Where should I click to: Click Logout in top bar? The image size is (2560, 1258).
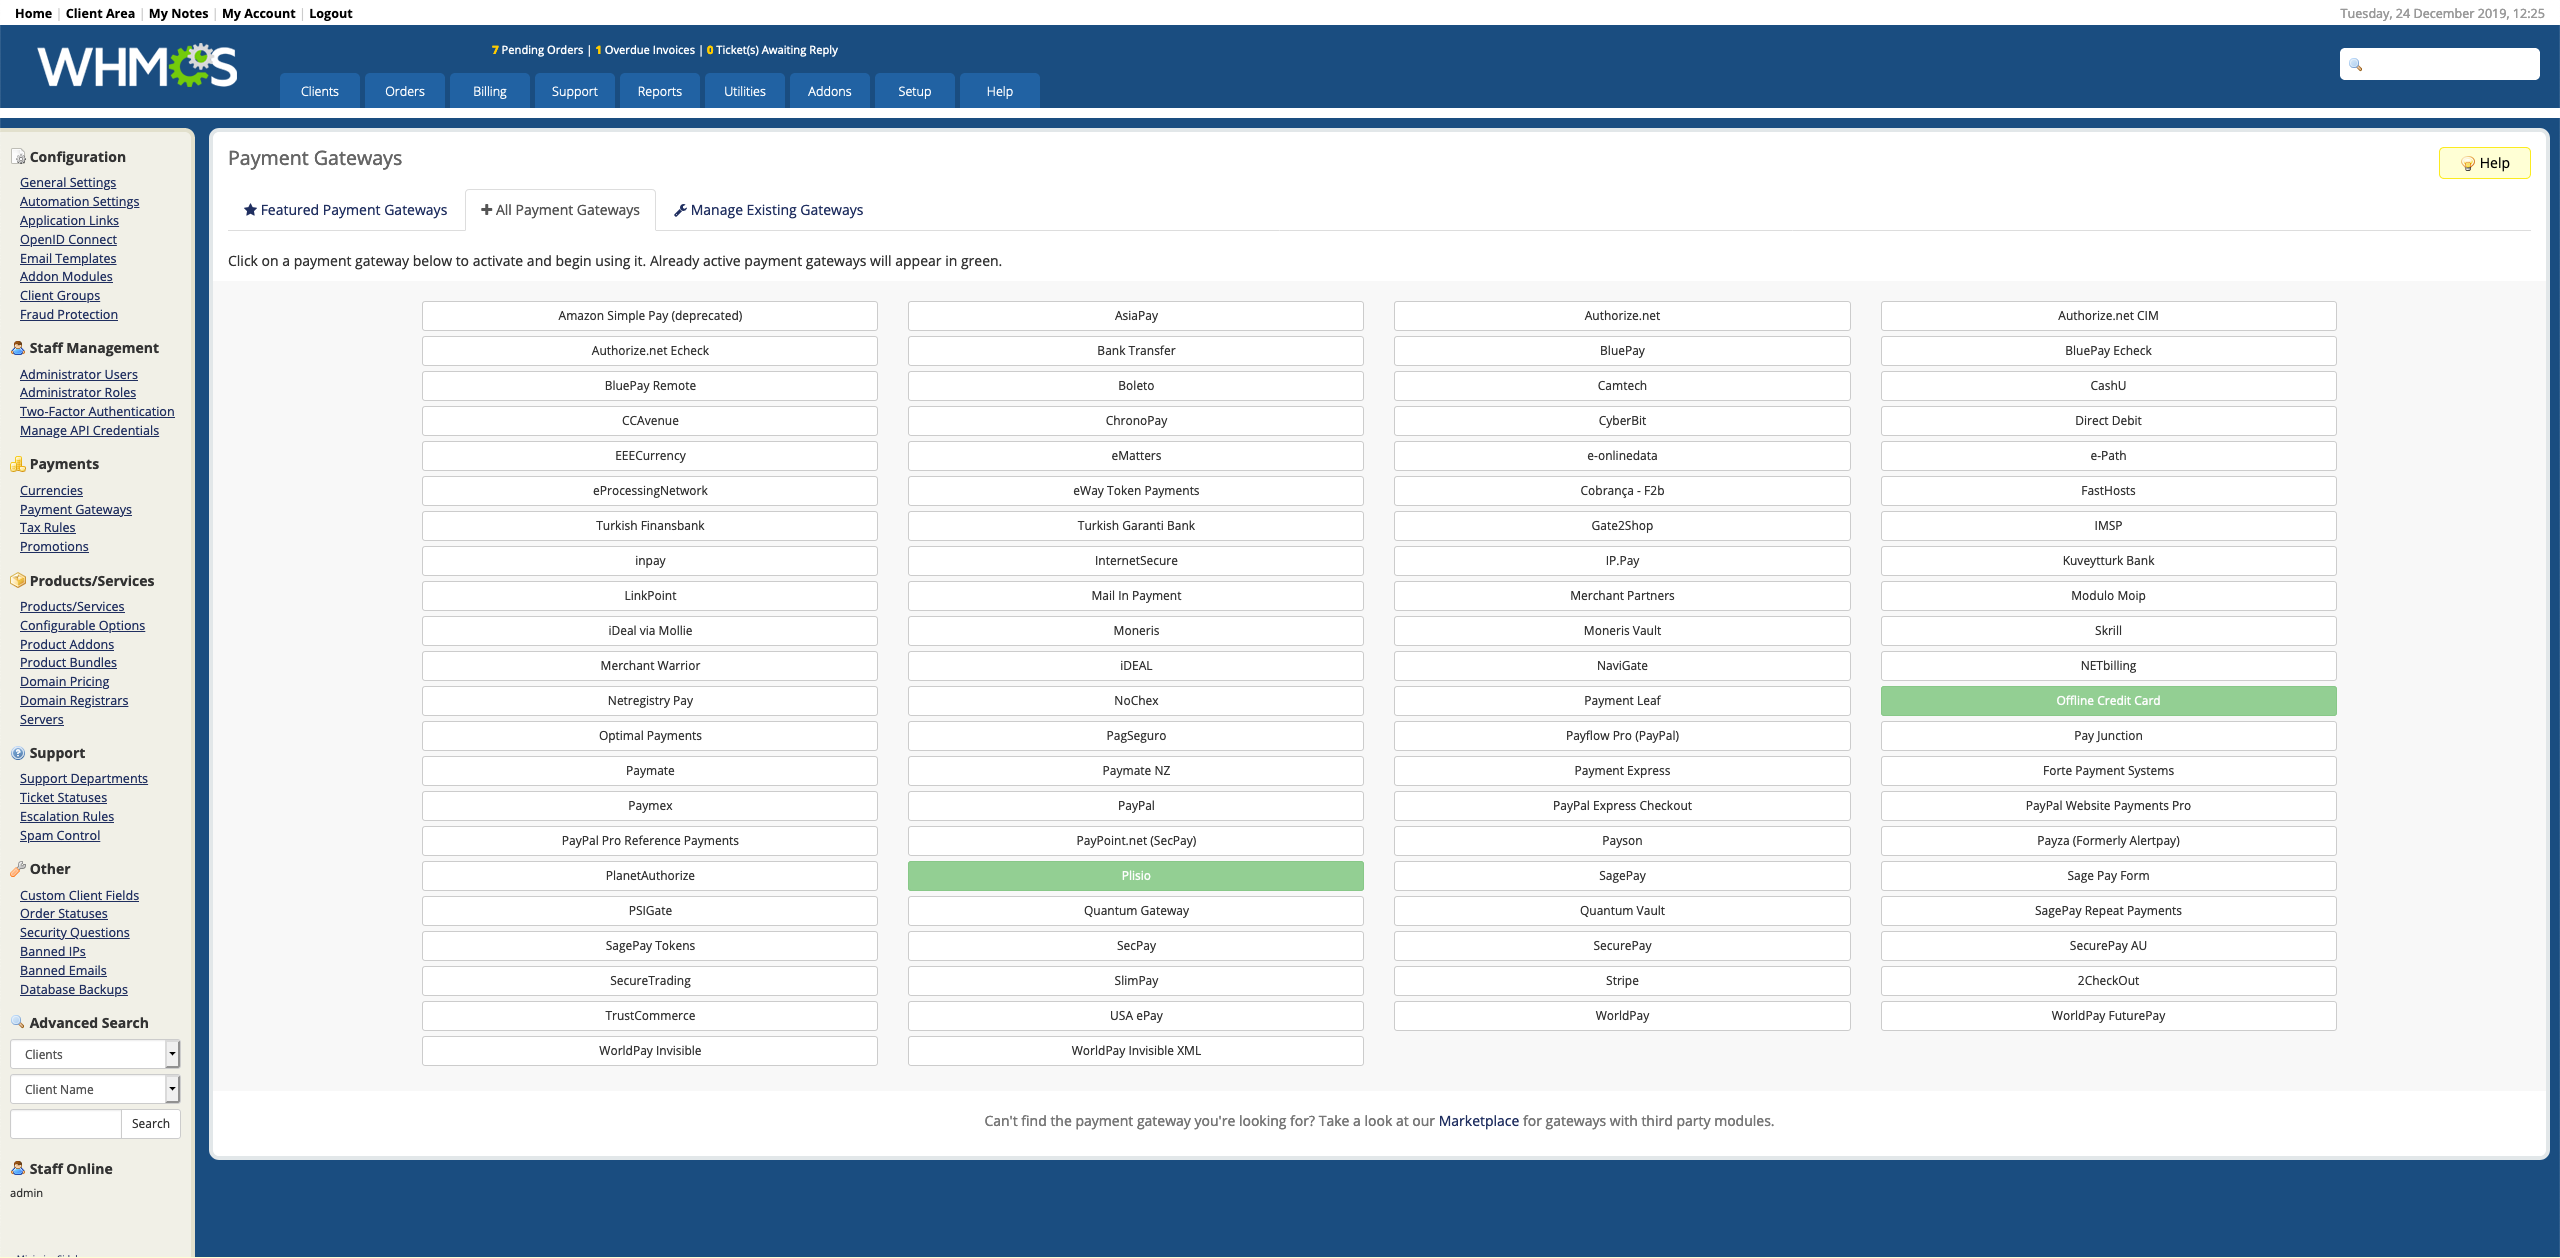point(330,13)
